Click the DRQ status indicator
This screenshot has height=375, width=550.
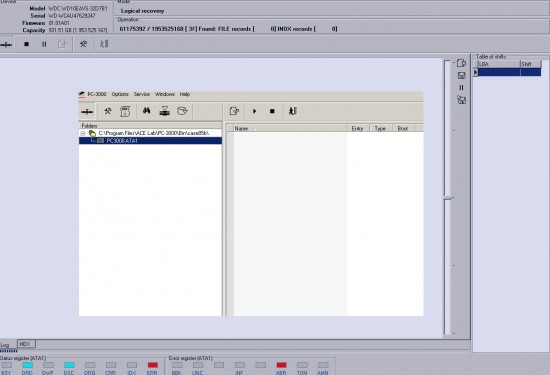tap(90, 365)
